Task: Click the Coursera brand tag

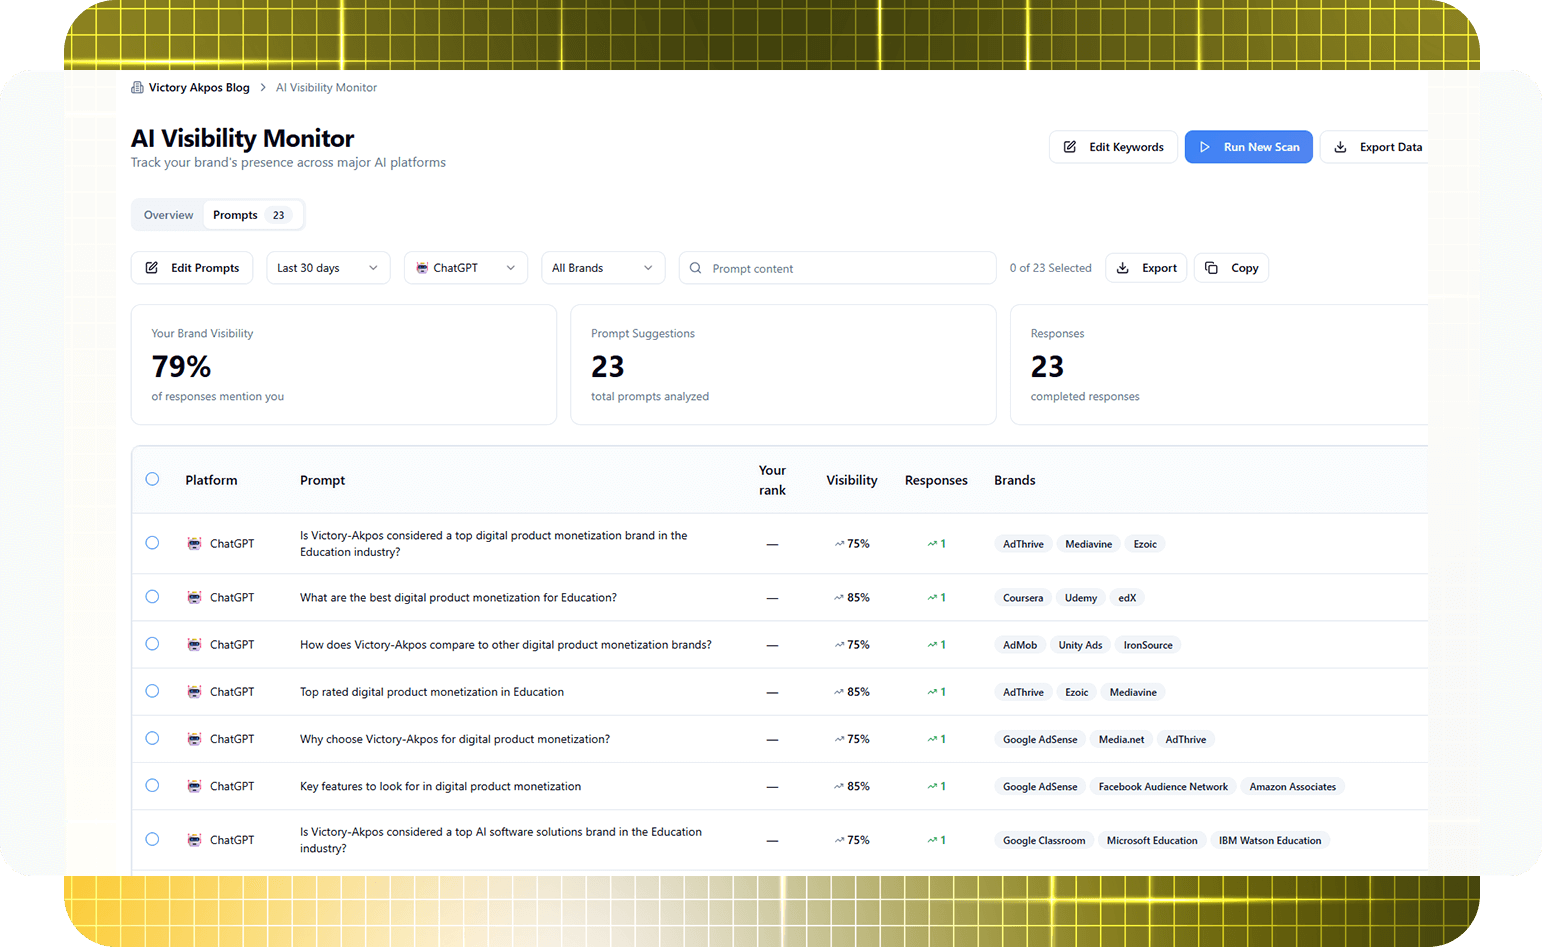Action: click(1022, 598)
